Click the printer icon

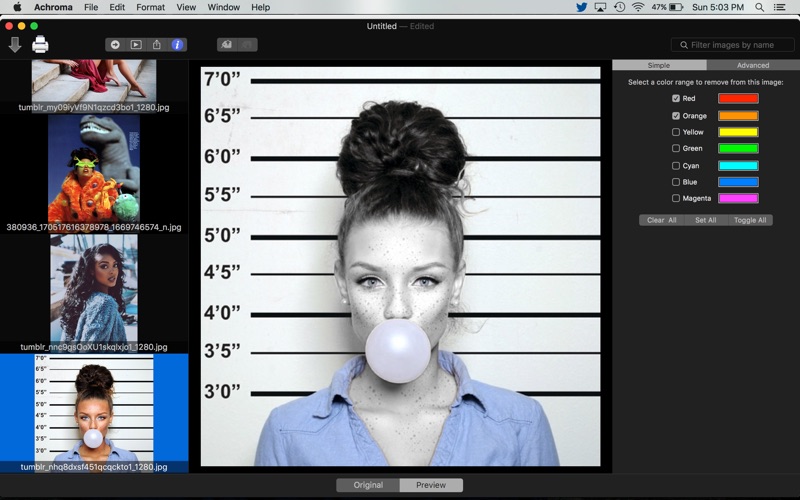[x=40, y=45]
